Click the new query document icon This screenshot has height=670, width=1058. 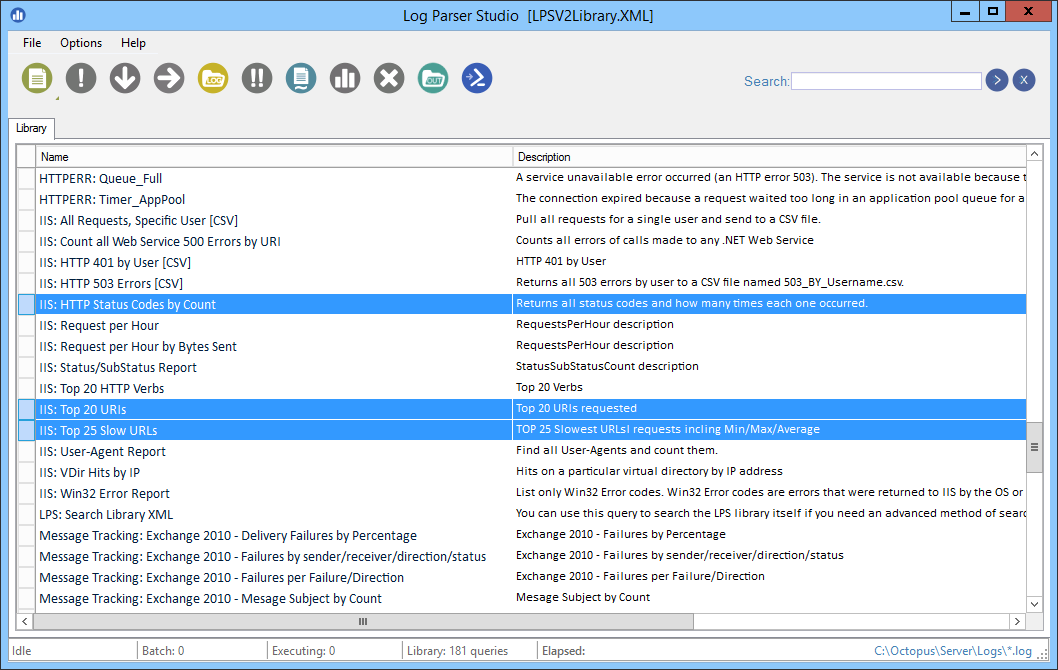37,78
